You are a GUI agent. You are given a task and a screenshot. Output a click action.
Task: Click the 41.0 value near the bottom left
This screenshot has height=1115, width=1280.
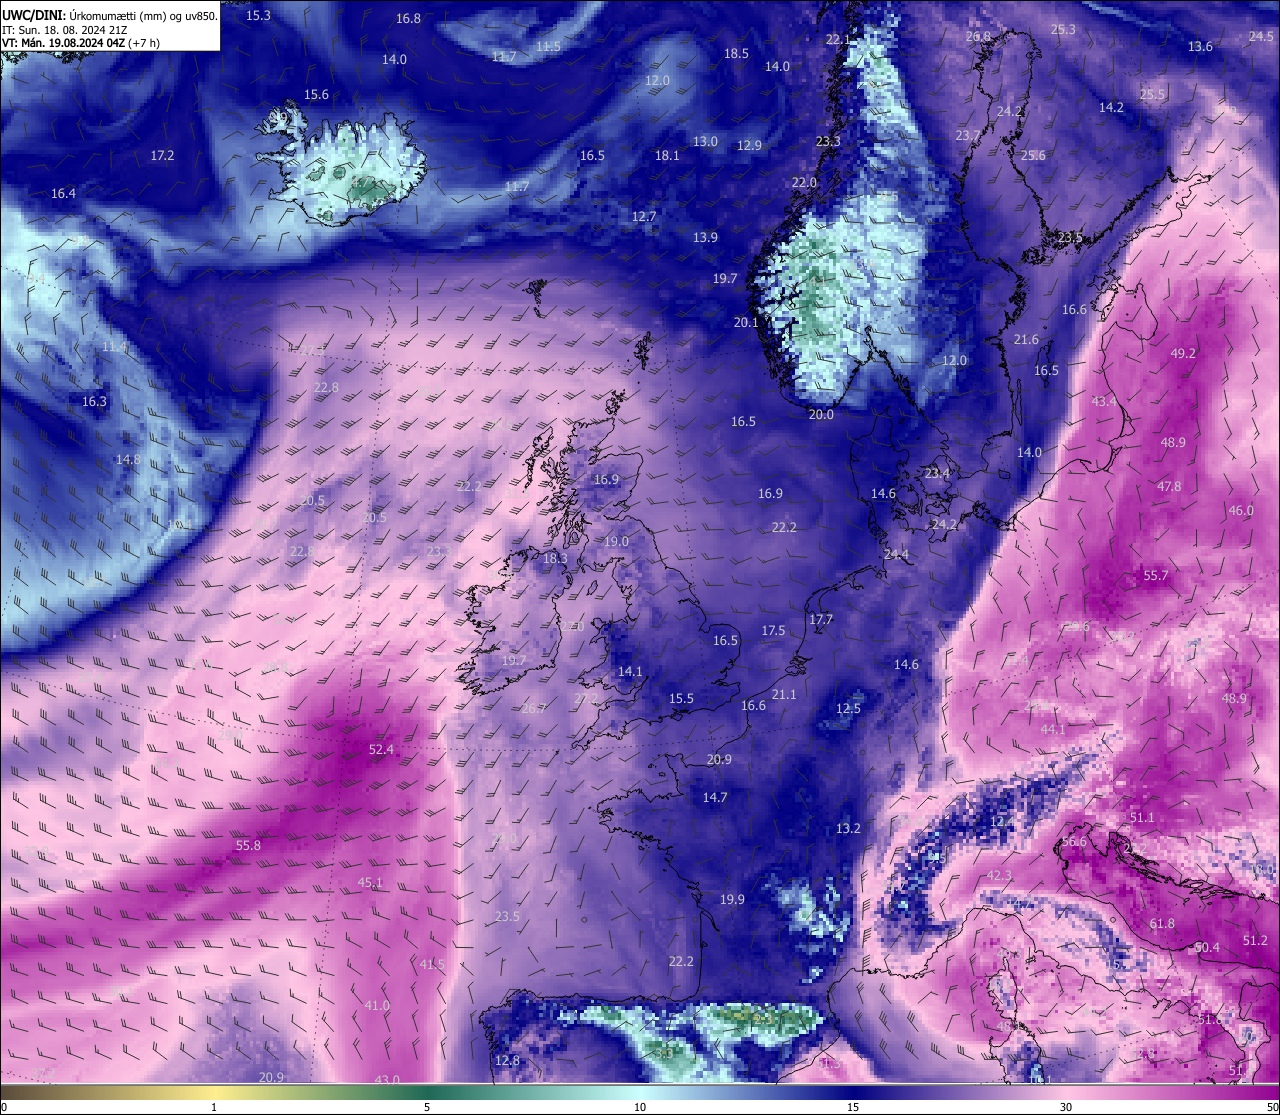click(x=377, y=1005)
